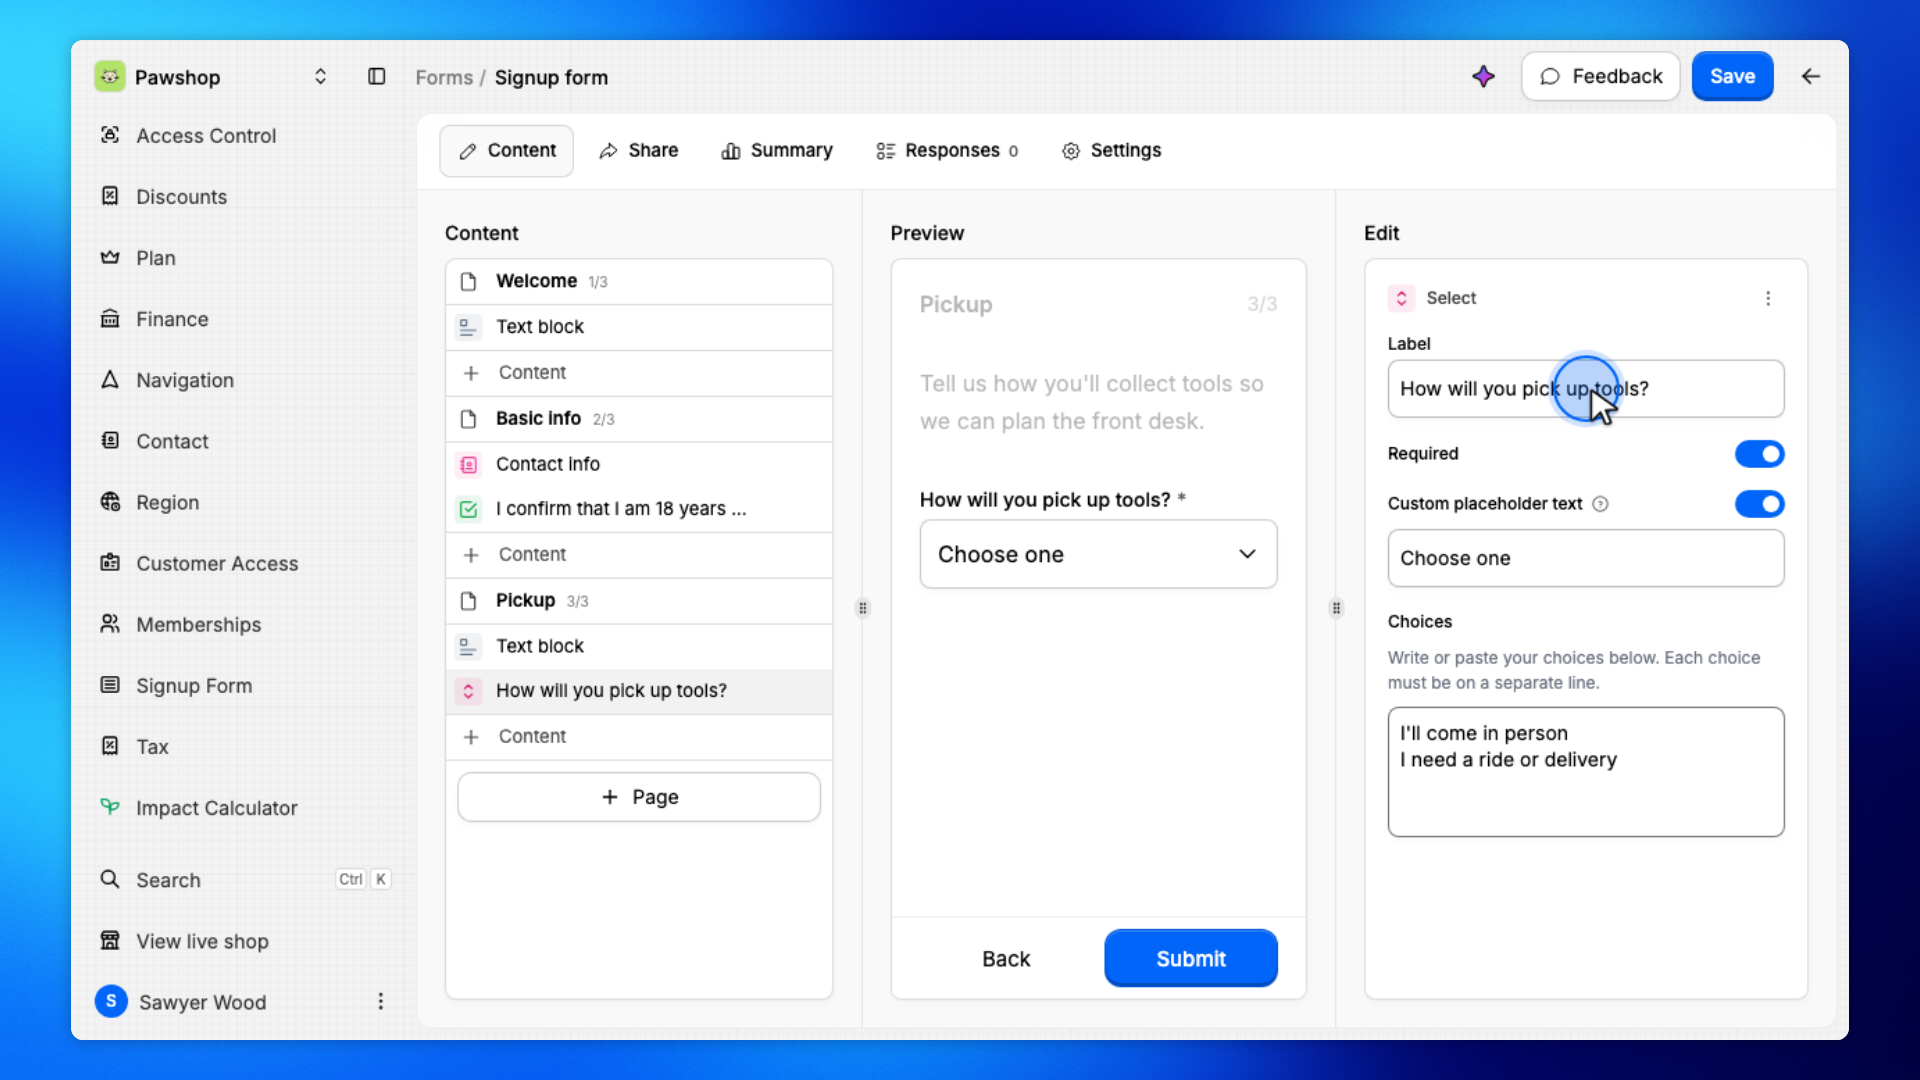Click the Impact Calculator leaf icon

click(x=110, y=807)
